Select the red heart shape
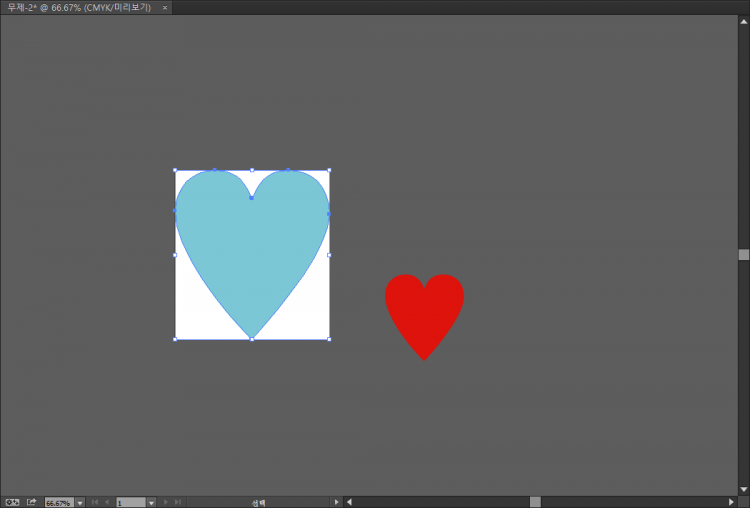The height and width of the screenshot is (508, 750). click(x=424, y=310)
